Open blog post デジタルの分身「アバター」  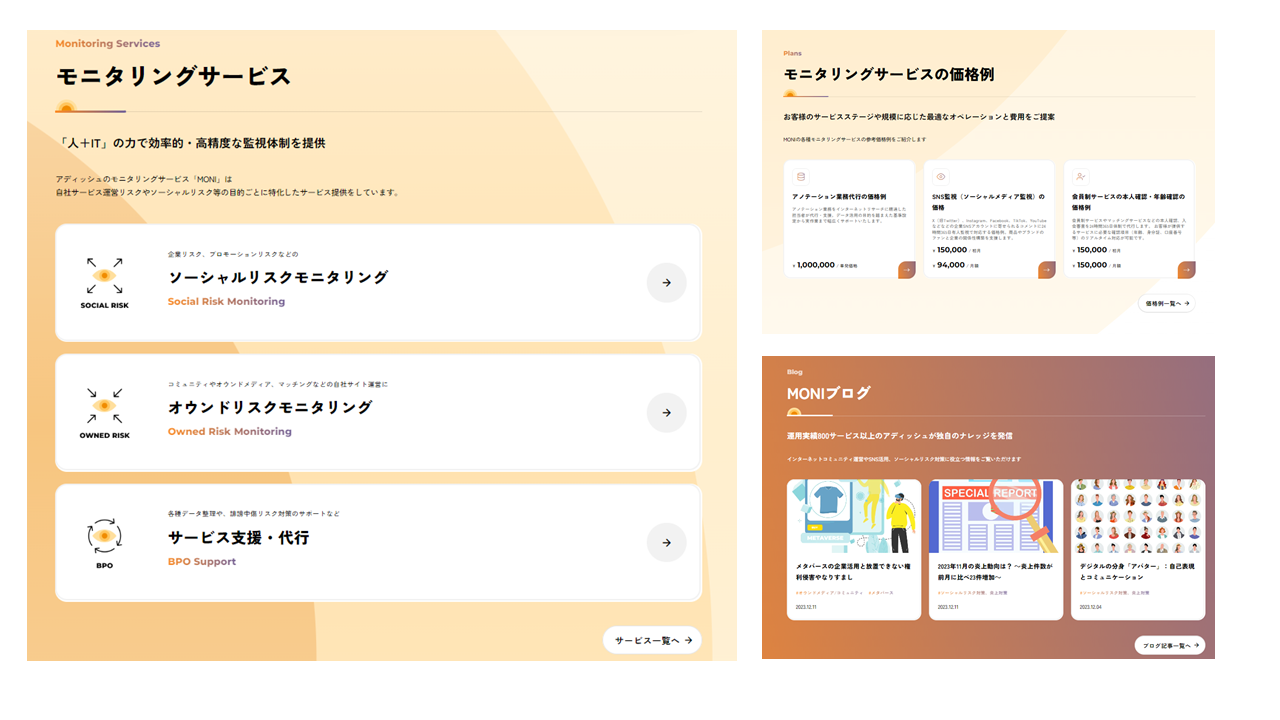point(1137,571)
